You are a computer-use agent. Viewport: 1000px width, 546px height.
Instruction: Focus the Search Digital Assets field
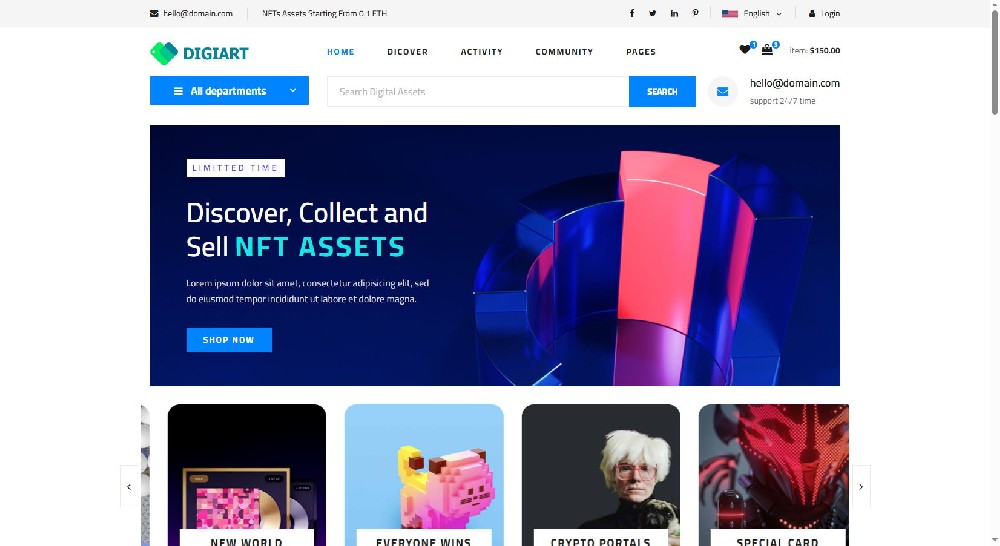478,92
